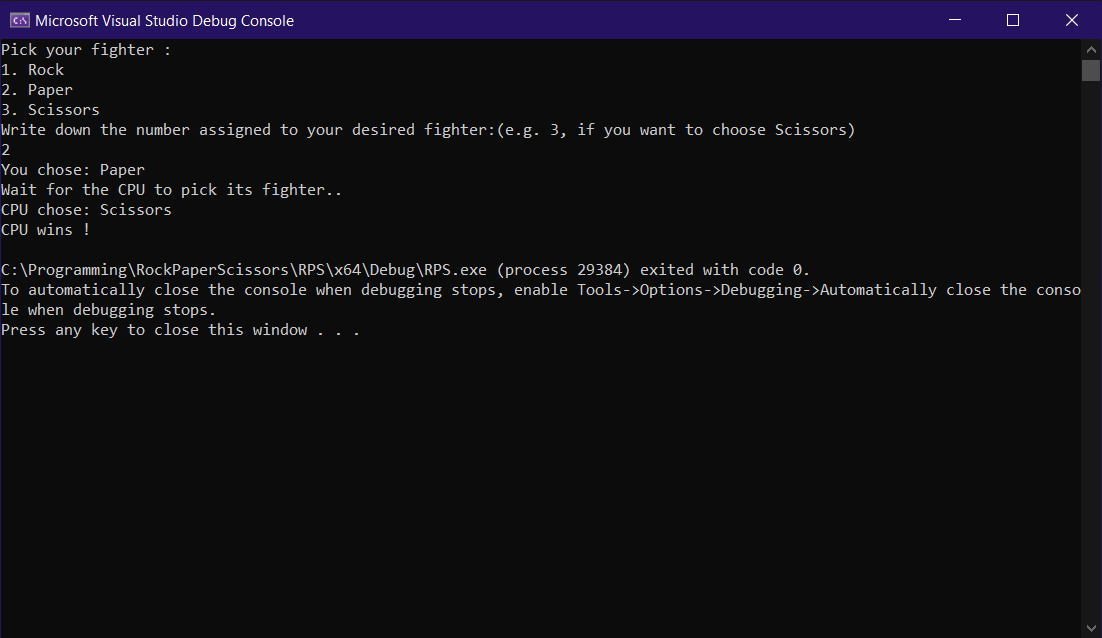
Task: Click option 3. Scissors in the list
Action: 50,109
